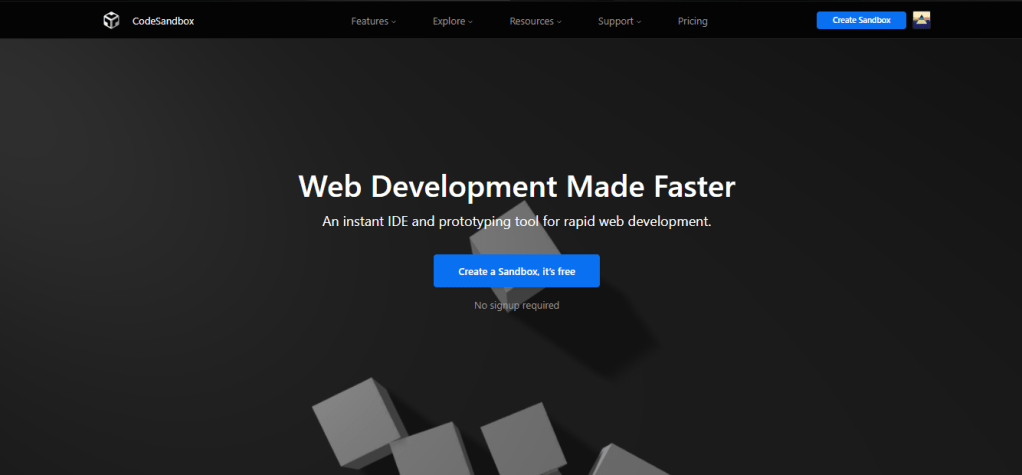1022x475 pixels.
Task: Click the chevron next to Features
Action: pyautogui.click(x=394, y=22)
